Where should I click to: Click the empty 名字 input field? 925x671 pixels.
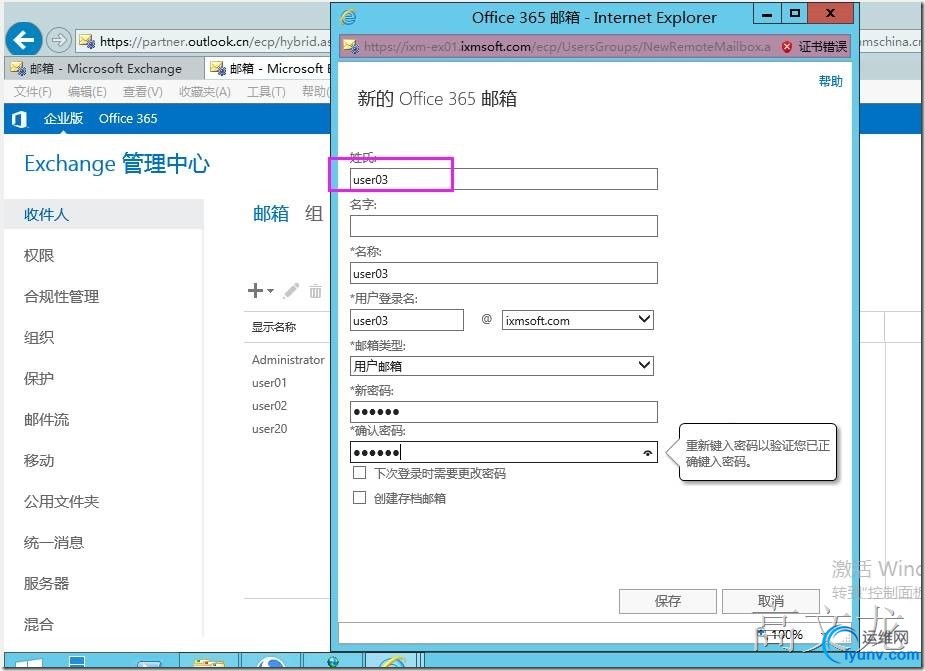pos(504,226)
